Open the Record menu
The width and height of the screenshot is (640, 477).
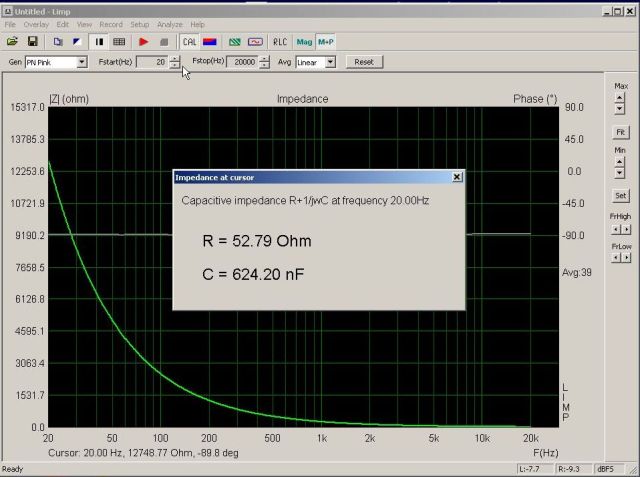(x=111, y=24)
